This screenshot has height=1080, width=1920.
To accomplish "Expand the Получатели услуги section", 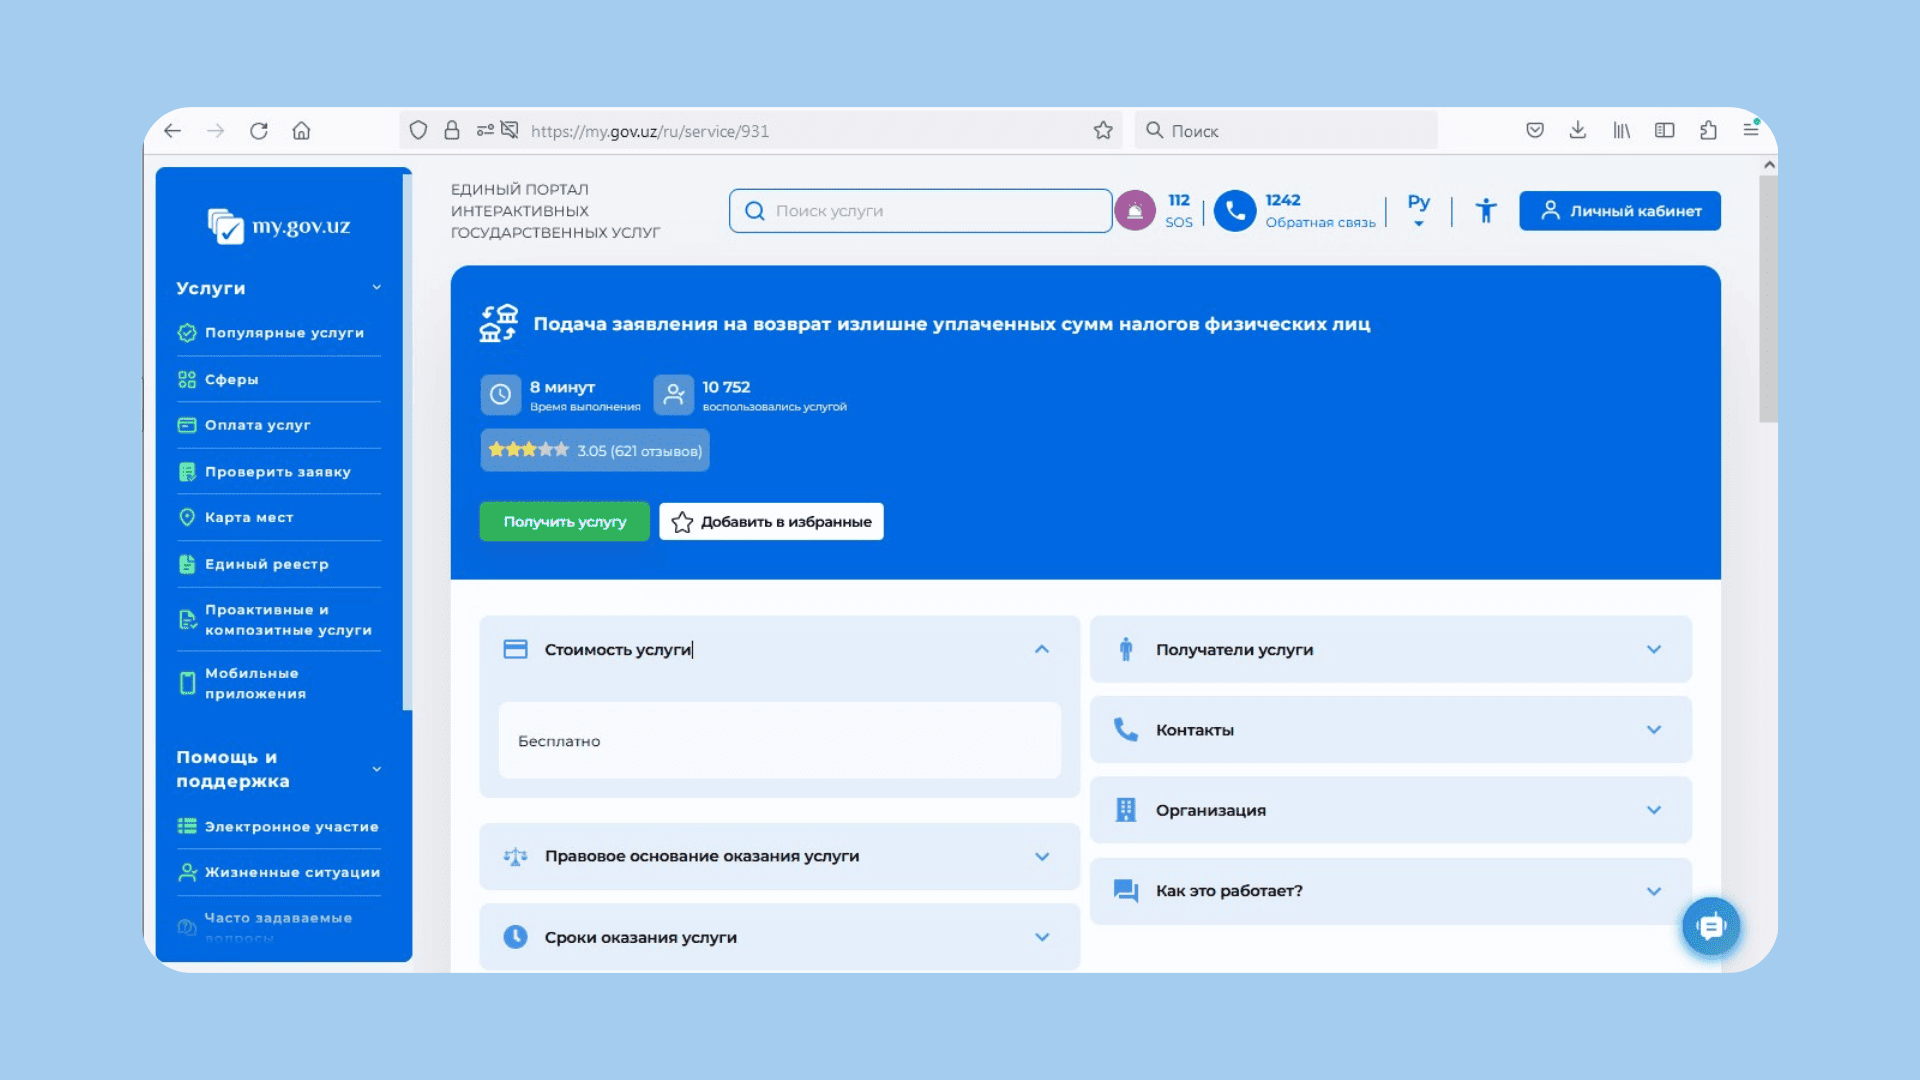I will tap(1653, 650).
